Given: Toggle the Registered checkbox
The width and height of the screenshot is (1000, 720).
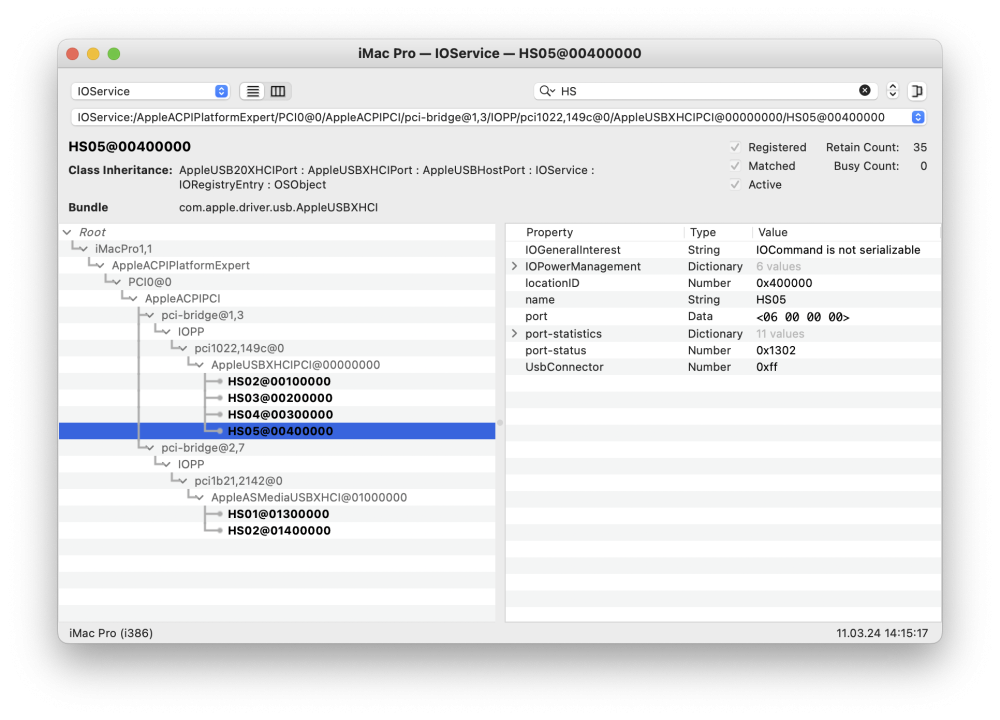Looking at the screenshot, I should click(x=735, y=147).
